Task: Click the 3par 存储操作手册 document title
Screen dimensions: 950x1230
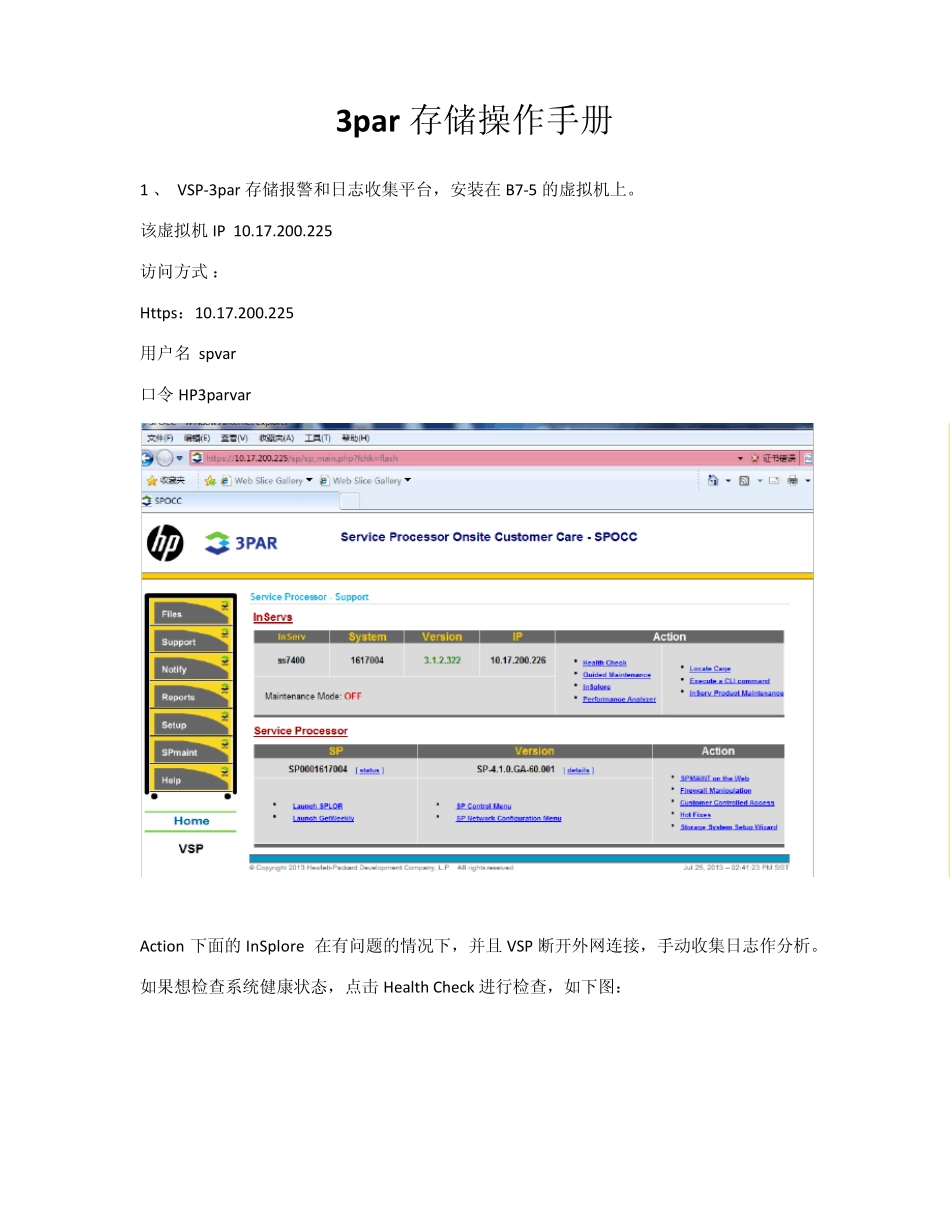Action: (x=474, y=121)
